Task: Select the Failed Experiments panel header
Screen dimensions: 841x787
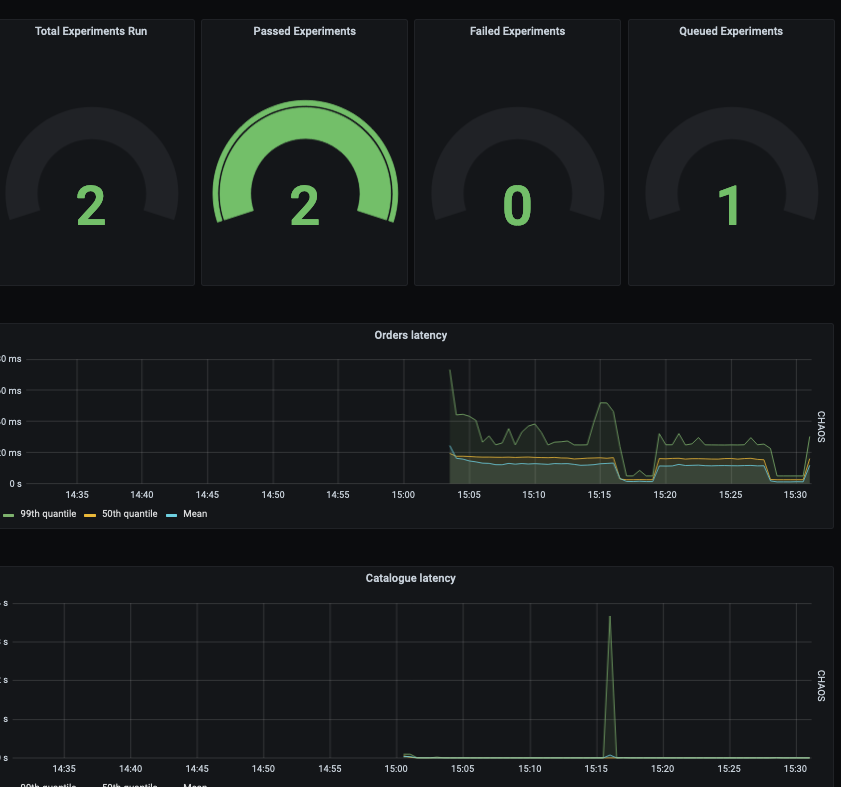Action: click(516, 31)
